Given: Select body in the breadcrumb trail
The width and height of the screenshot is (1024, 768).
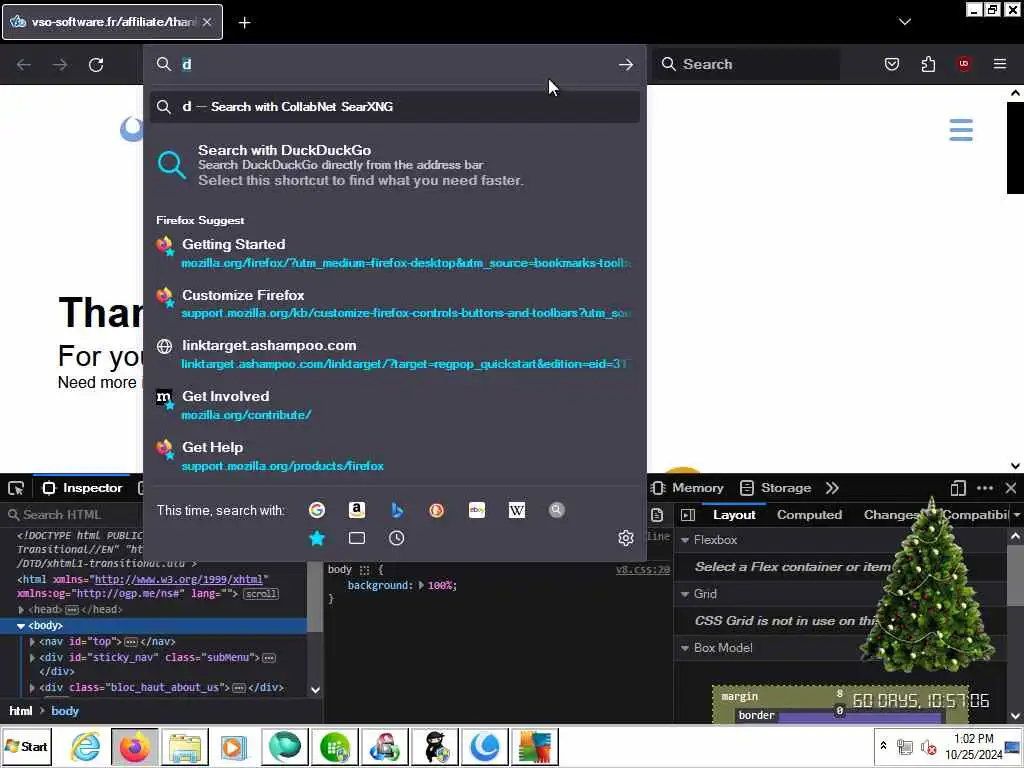Looking at the screenshot, I should click(x=65, y=711).
